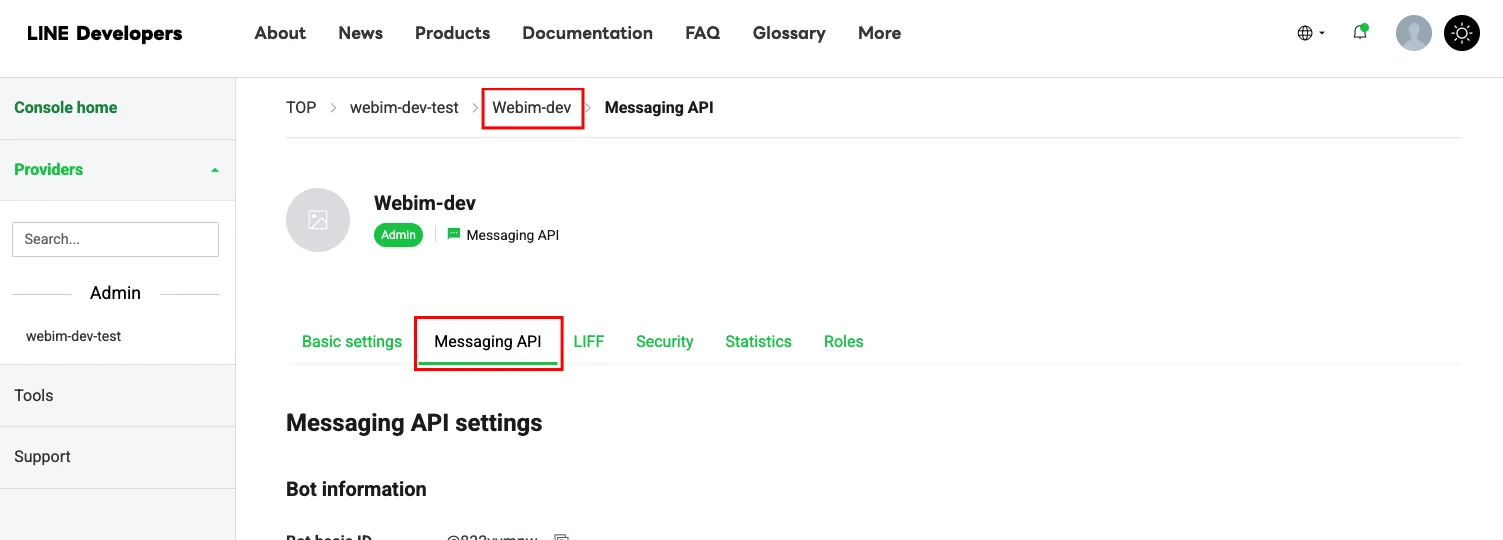1503x540 pixels.
Task: Collapse the Providers section arrow
Action: point(214,170)
